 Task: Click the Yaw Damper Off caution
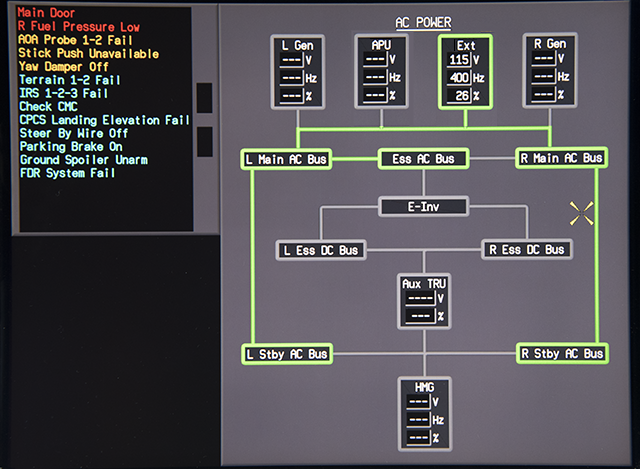click(64, 67)
